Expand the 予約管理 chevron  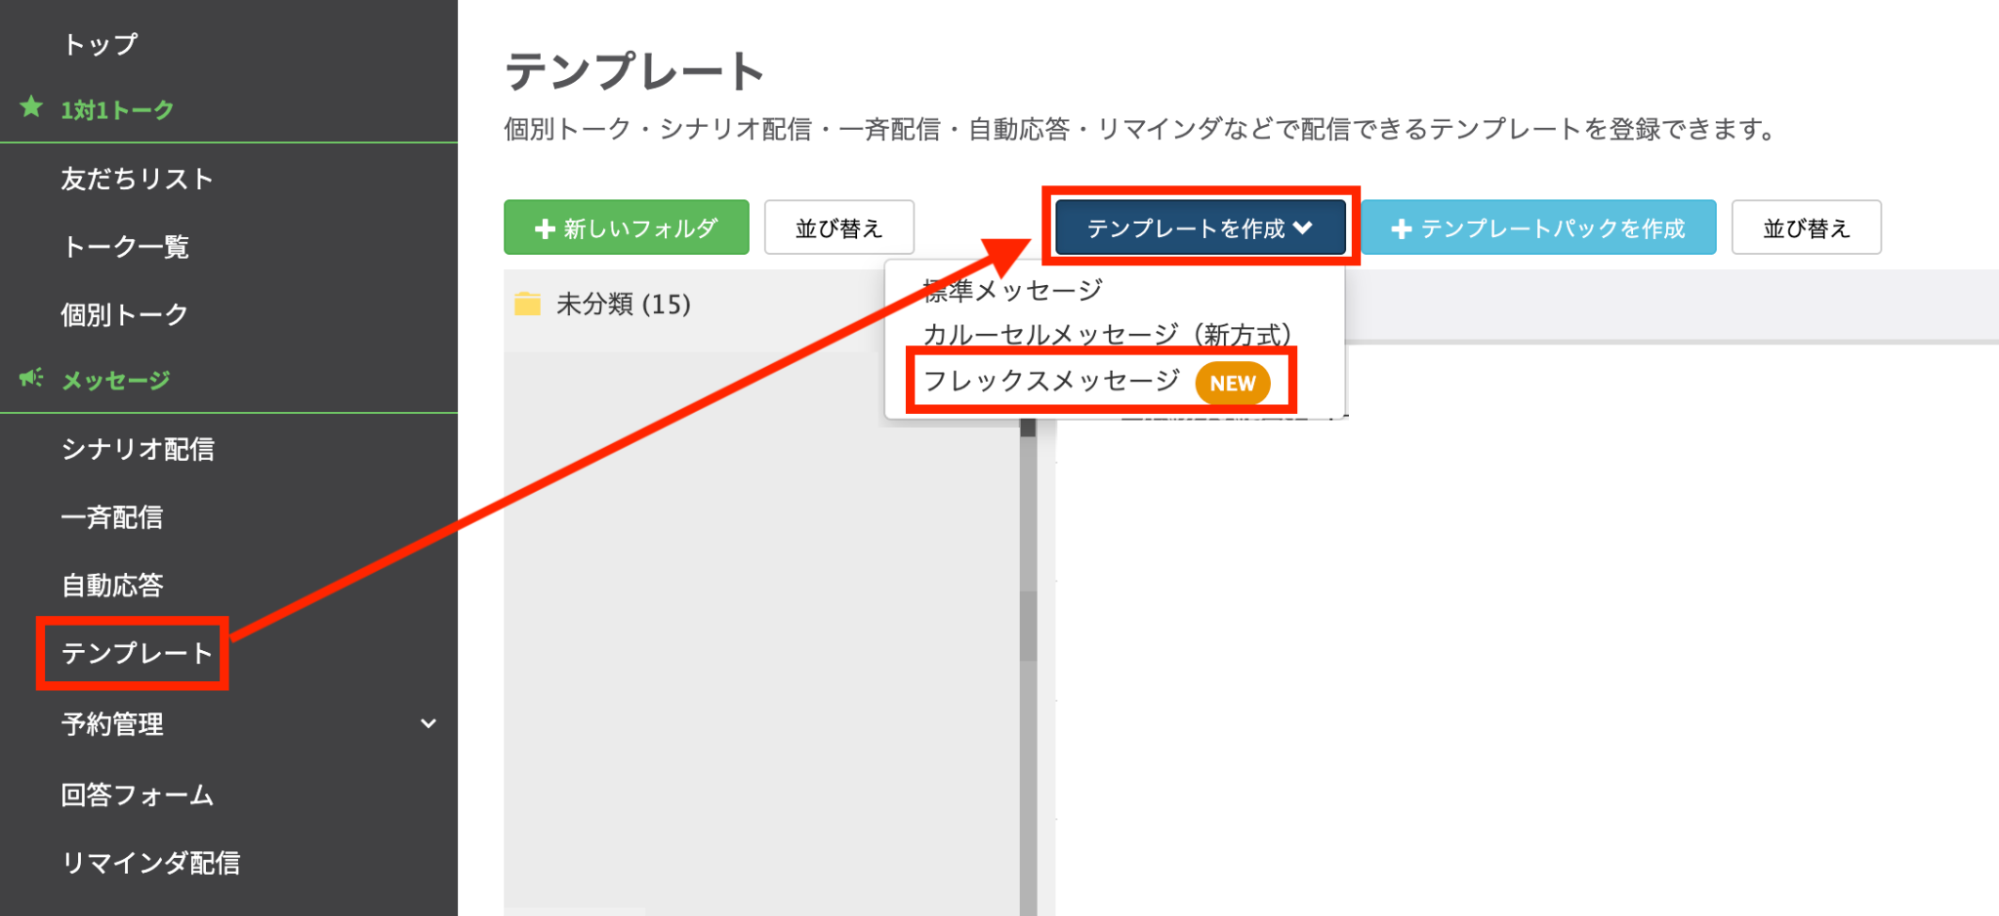[x=428, y=723]
